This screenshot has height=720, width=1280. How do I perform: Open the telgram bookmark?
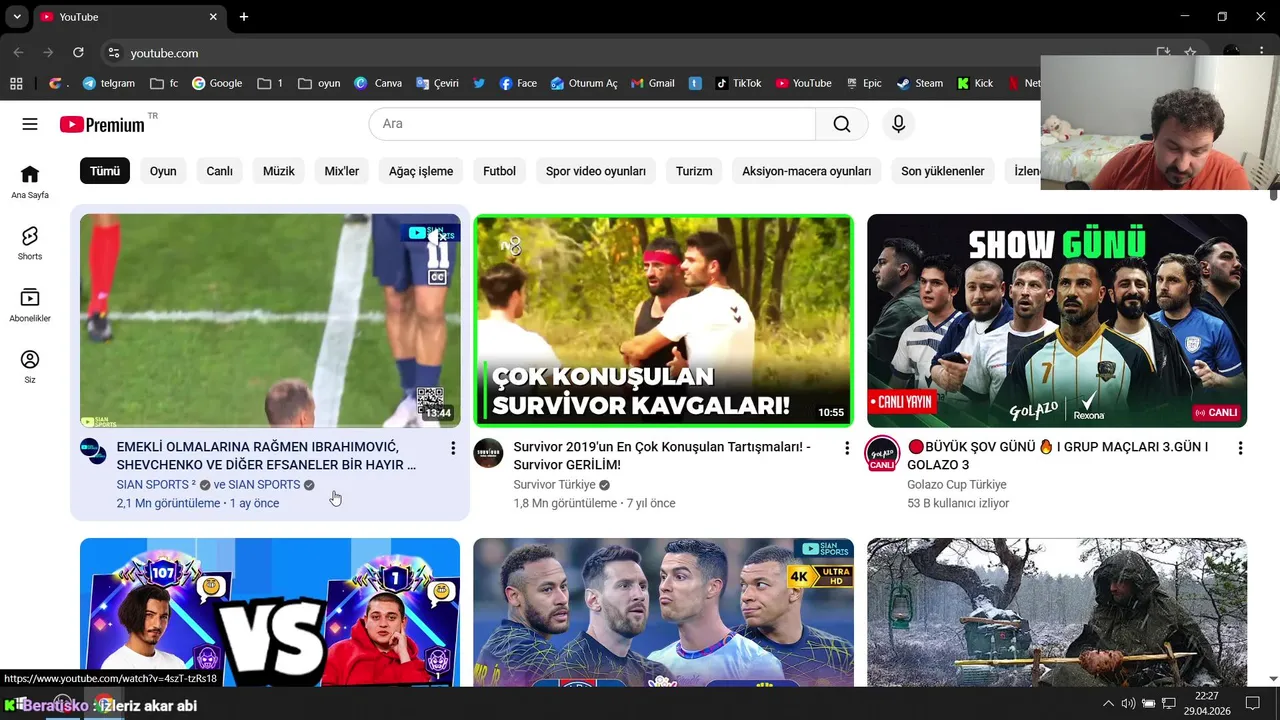(x=109, y=83)
